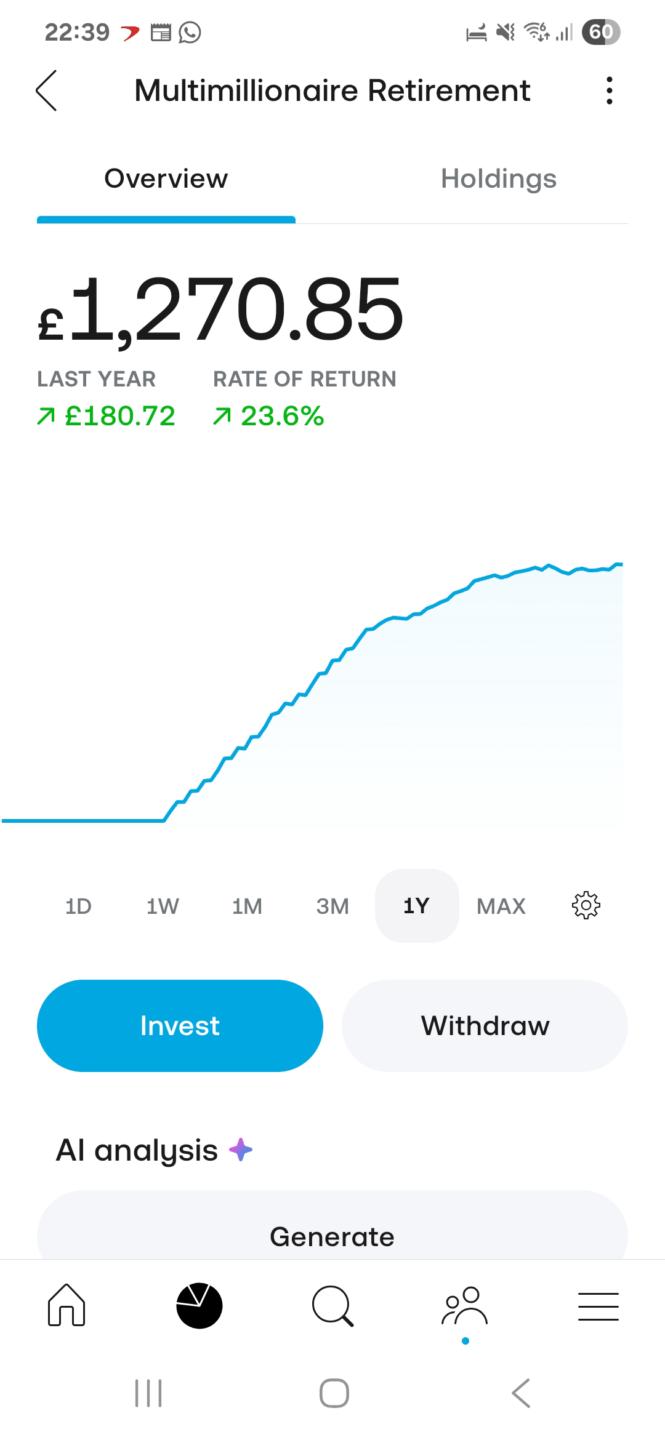Open the three-dot more options menu
Screen dimensions: 665x1440
tap(609, 91)
